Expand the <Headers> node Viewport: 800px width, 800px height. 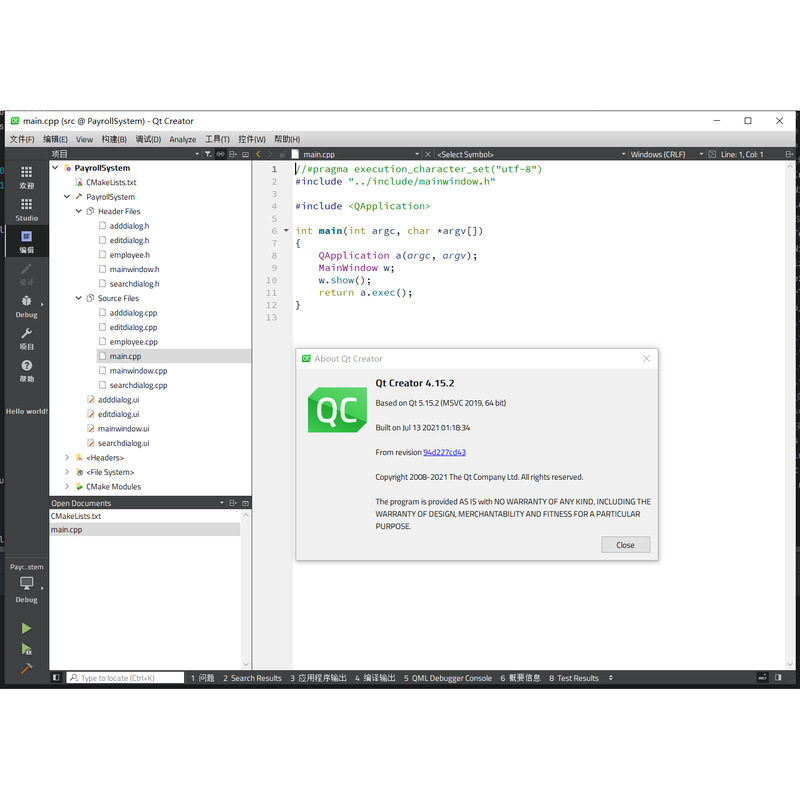(x=67, y=458)
